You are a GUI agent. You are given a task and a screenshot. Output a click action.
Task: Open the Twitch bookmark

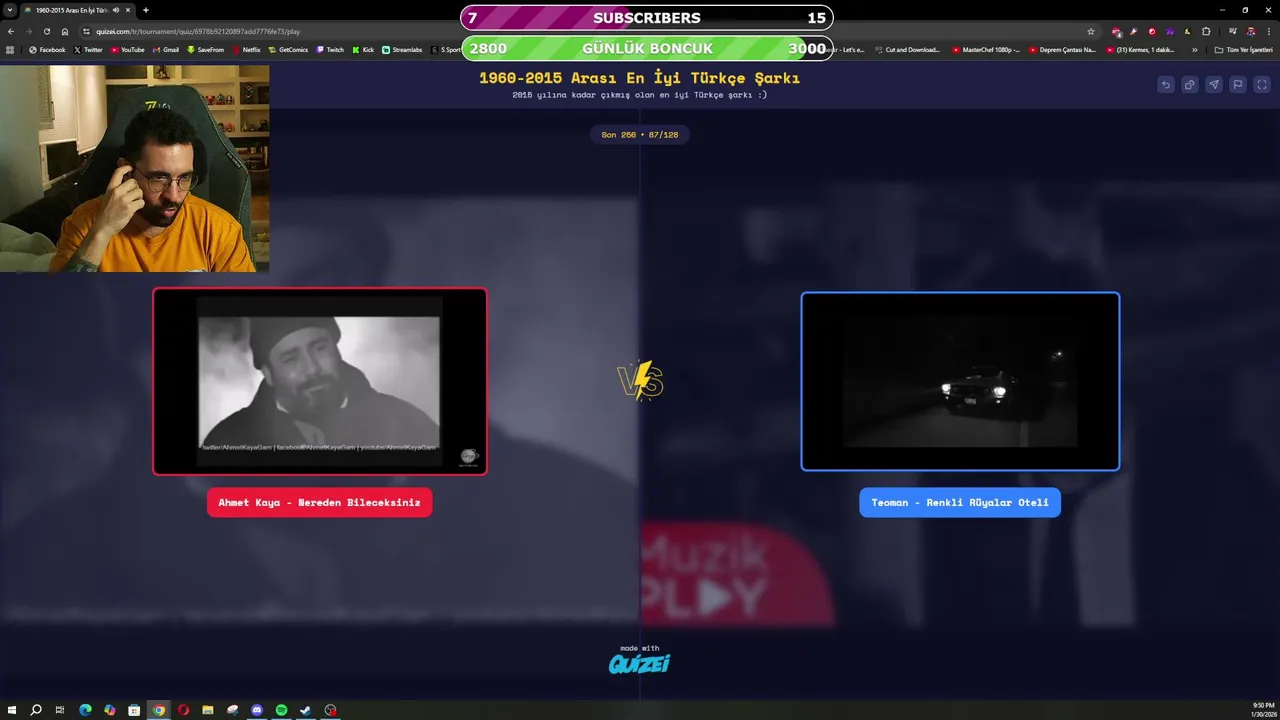(x=330, y=49)
